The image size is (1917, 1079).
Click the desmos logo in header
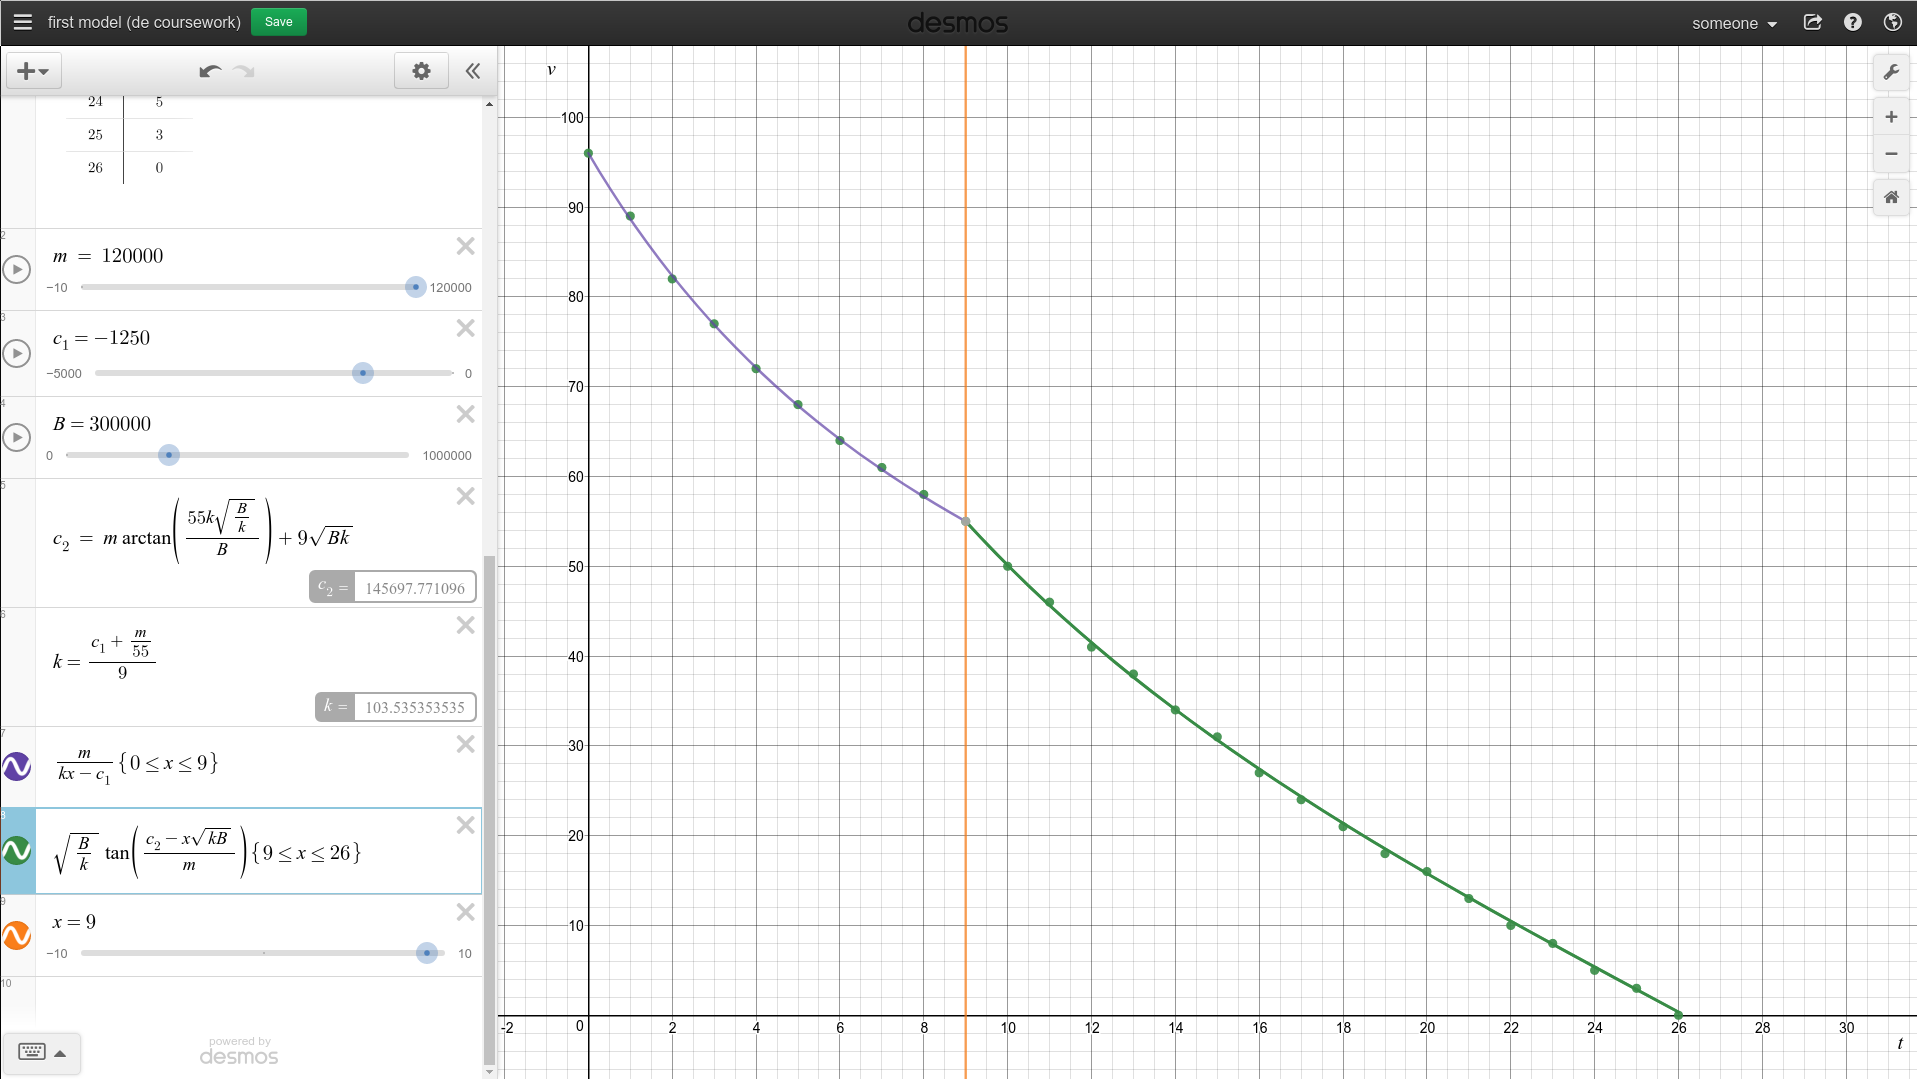tap(957, 23)
